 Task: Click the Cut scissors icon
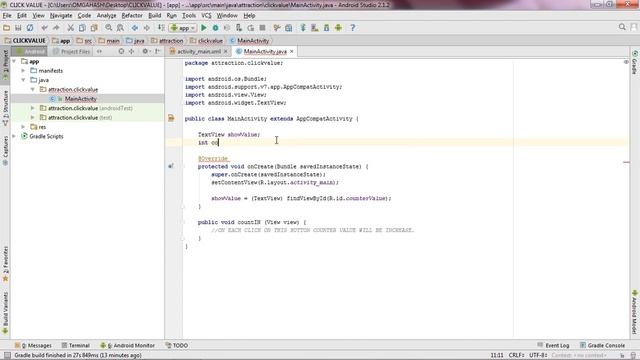tap(70, 28)
